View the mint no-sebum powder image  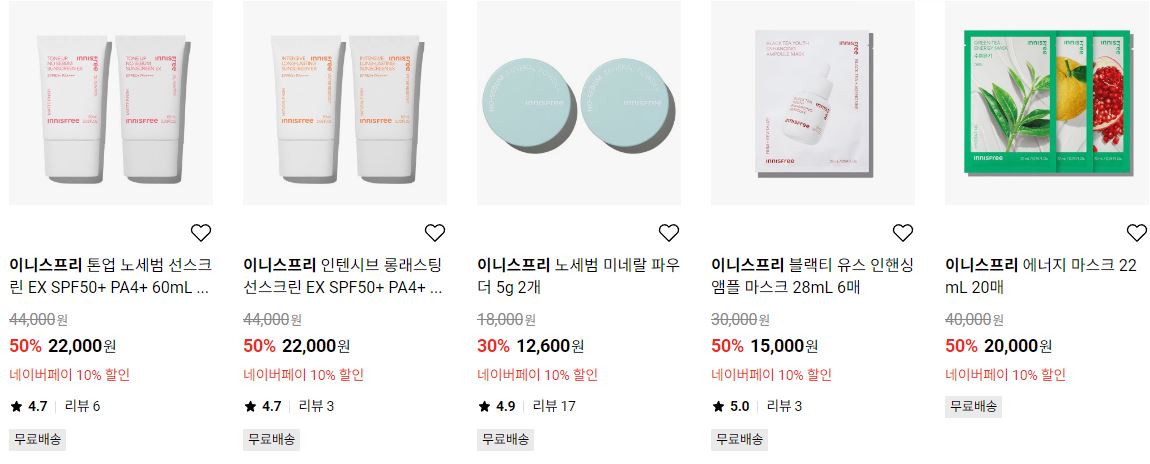pyautogui.click(x=579, y=103)
